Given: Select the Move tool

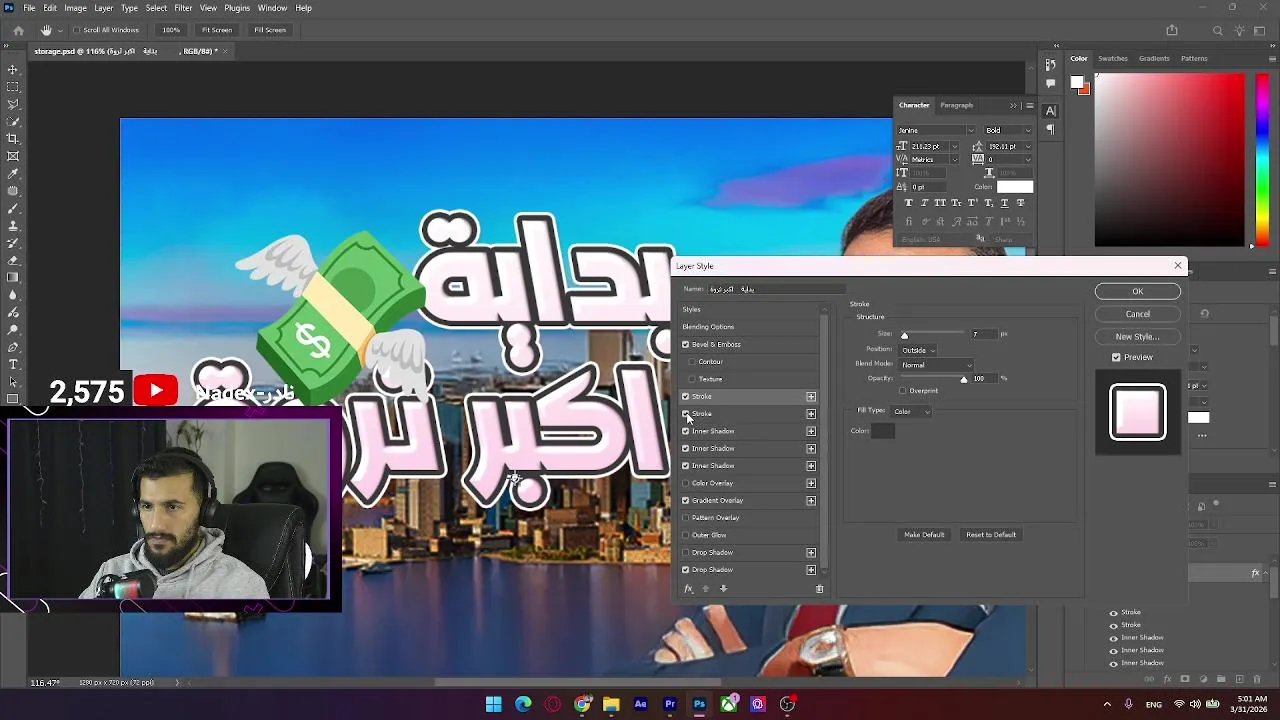Looking at the screenshot, I should pos(13,69).
